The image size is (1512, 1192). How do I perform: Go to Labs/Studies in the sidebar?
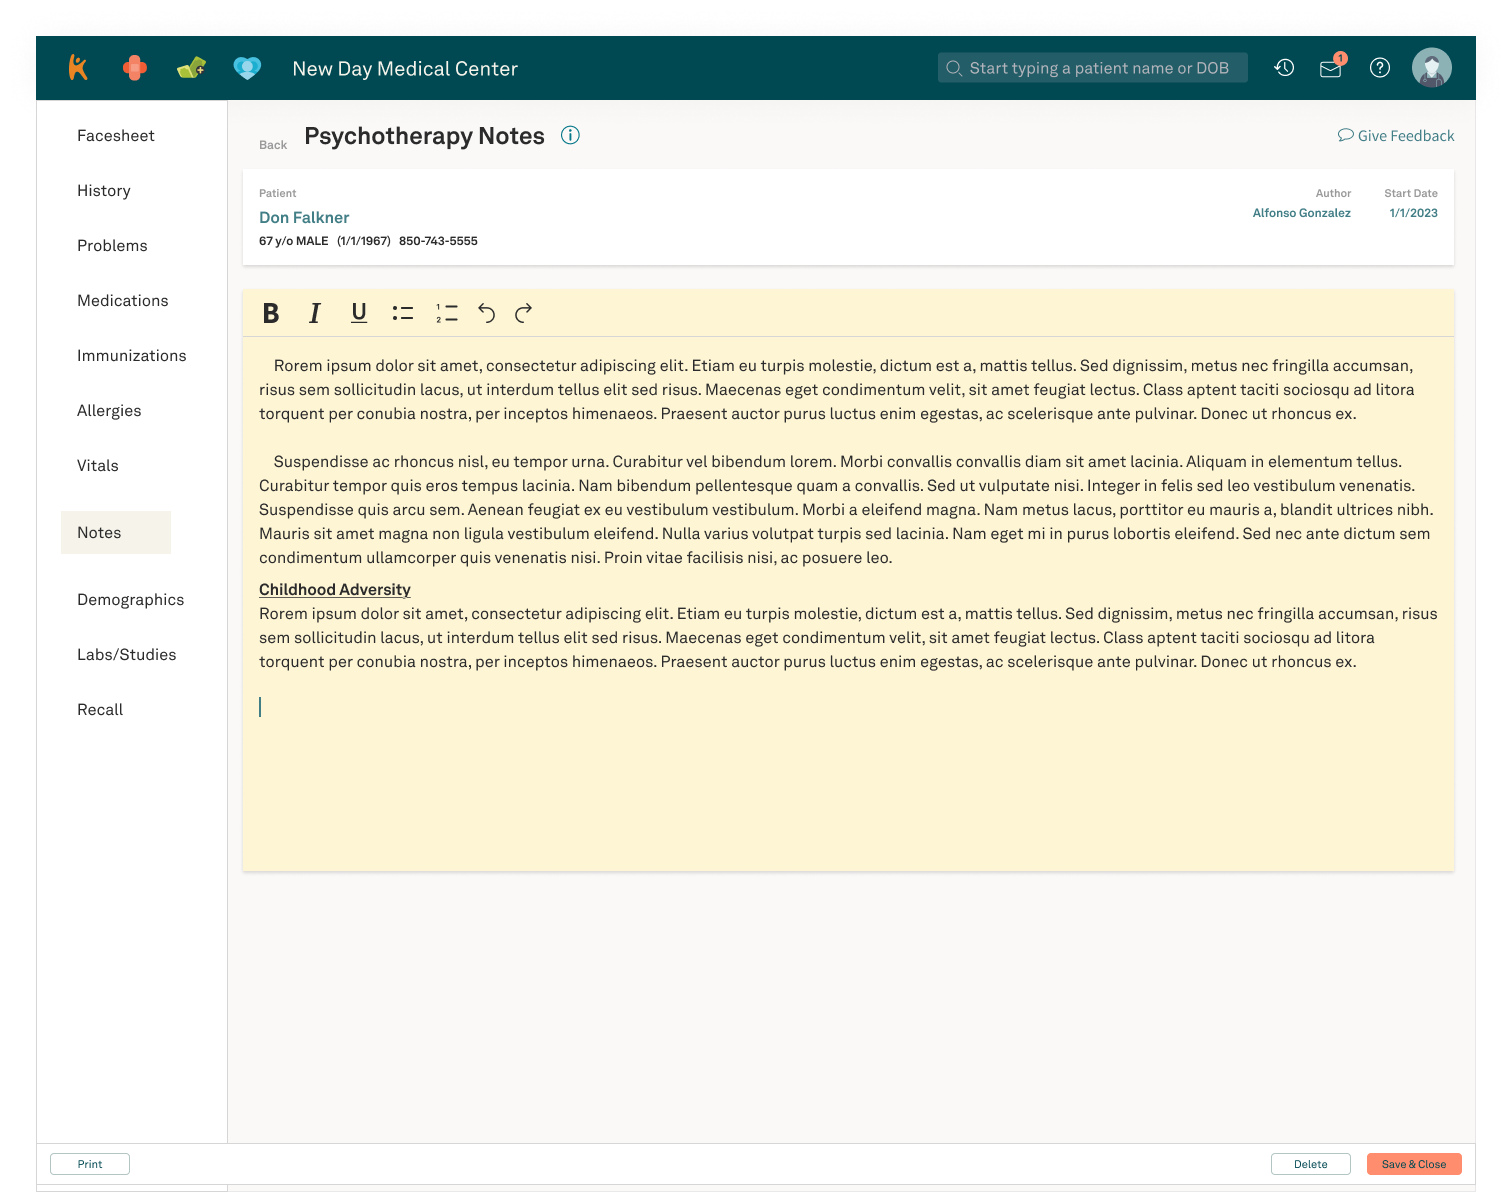click(127, 655)
